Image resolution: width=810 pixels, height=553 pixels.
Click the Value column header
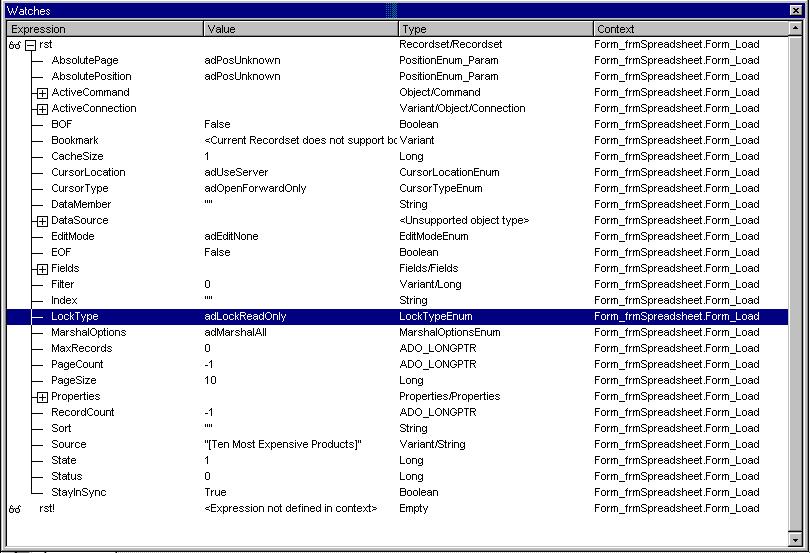pos(300,29)
